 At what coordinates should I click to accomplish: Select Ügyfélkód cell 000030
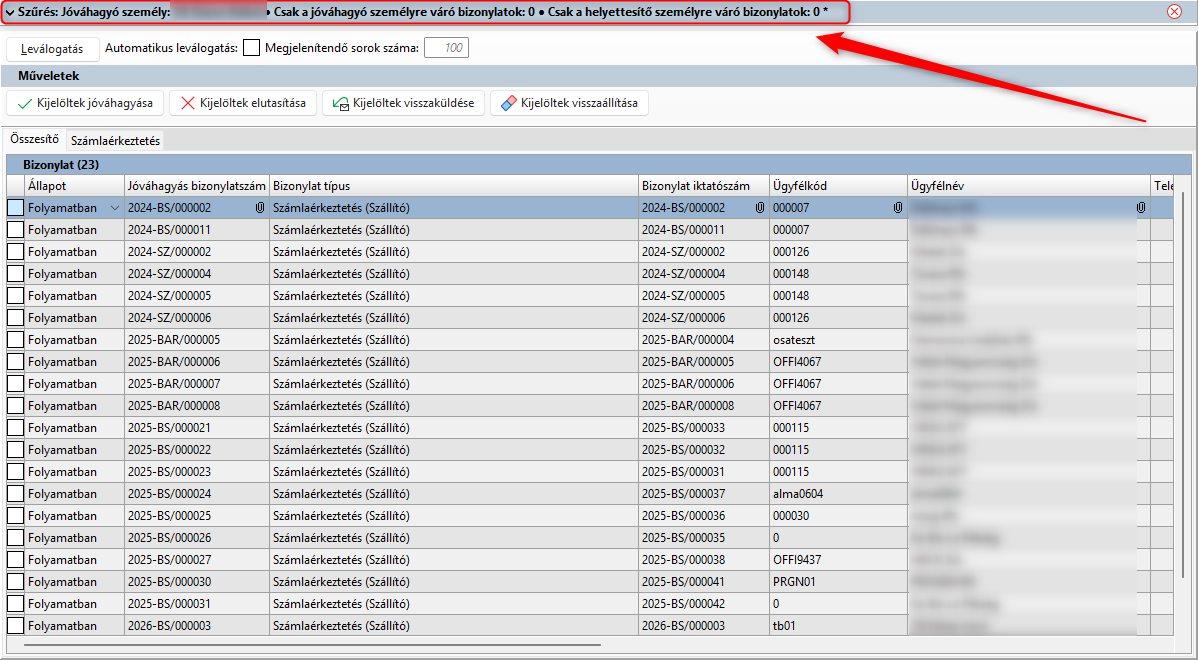[838, 515]
